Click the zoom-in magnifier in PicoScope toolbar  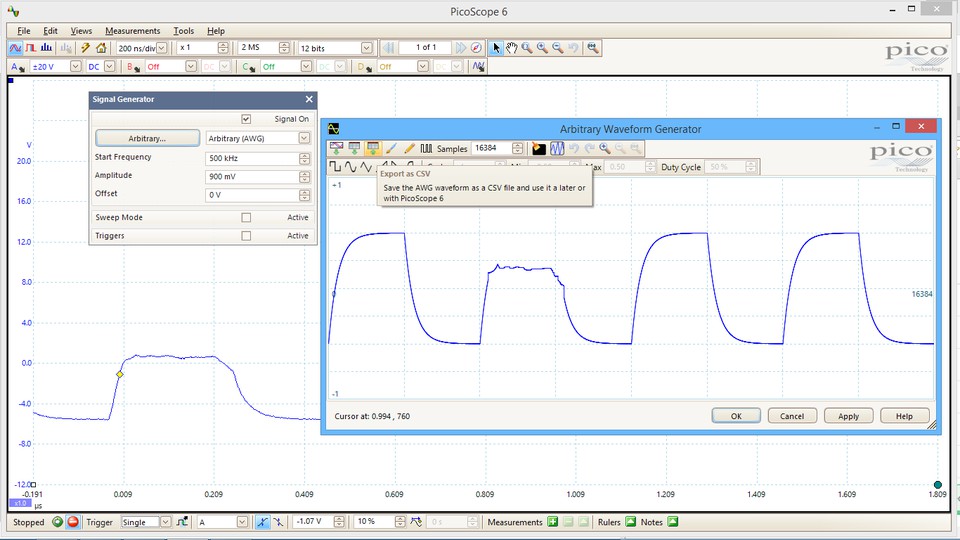coord(542,48)
